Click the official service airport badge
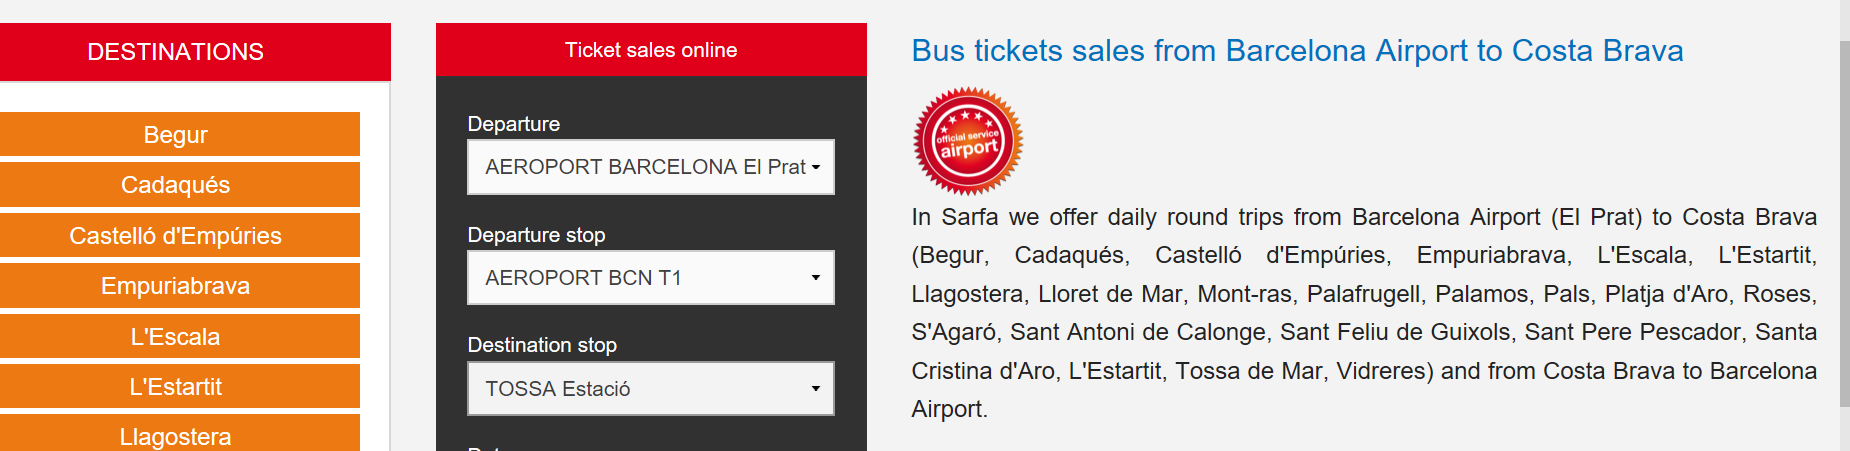 pos(968,141)
